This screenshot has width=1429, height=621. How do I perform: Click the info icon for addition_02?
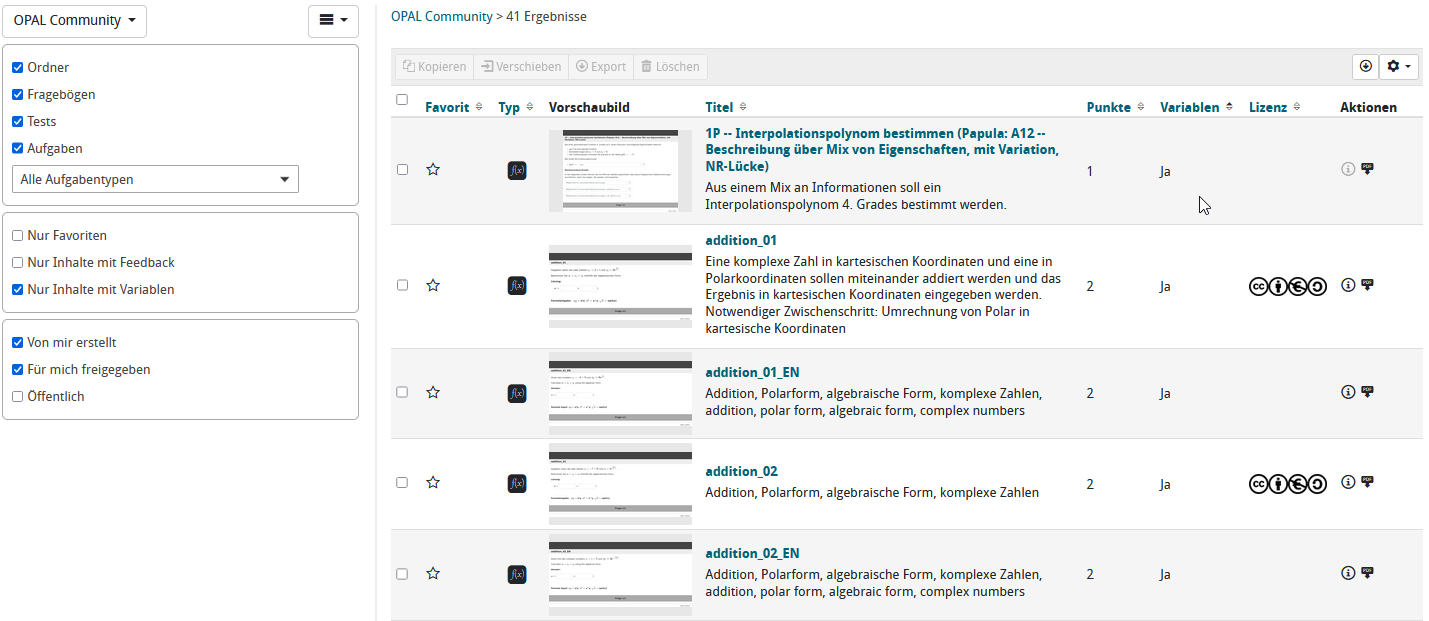click(1347, 483)
